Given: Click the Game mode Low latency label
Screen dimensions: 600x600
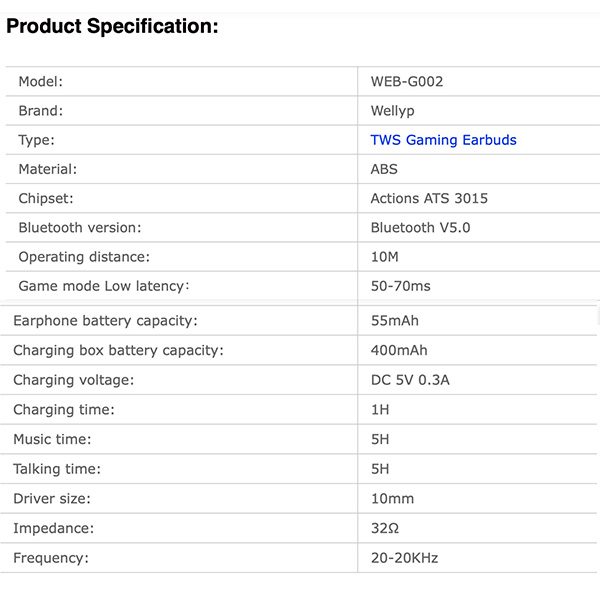Looking at the screenshot, I should pyautogui.click(x=104, y=286).
